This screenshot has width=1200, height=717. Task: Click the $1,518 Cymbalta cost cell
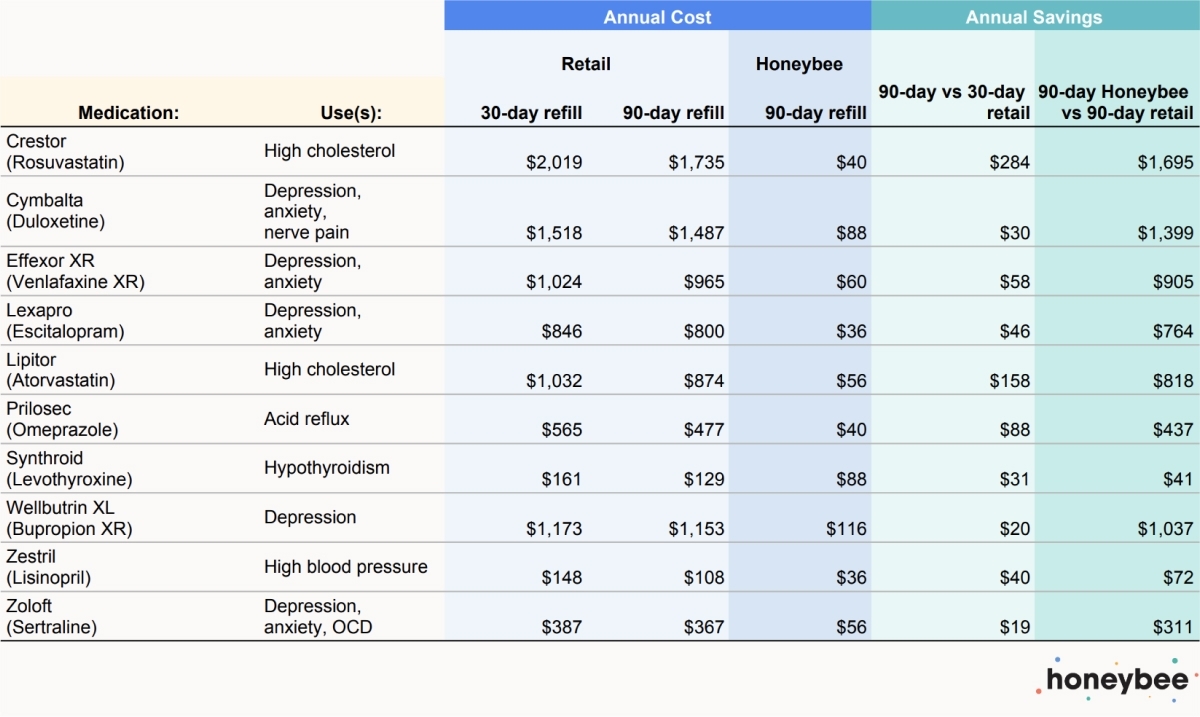click(554, 233)
